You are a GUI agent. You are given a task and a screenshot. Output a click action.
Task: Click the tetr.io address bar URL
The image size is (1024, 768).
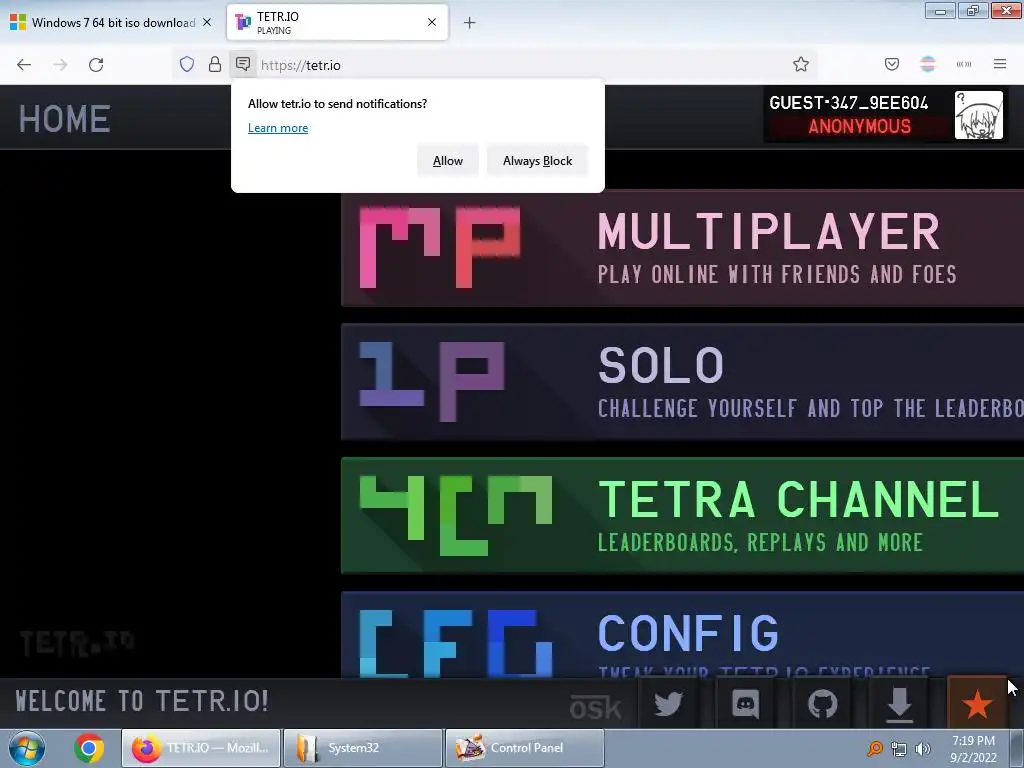coord(300,65)
